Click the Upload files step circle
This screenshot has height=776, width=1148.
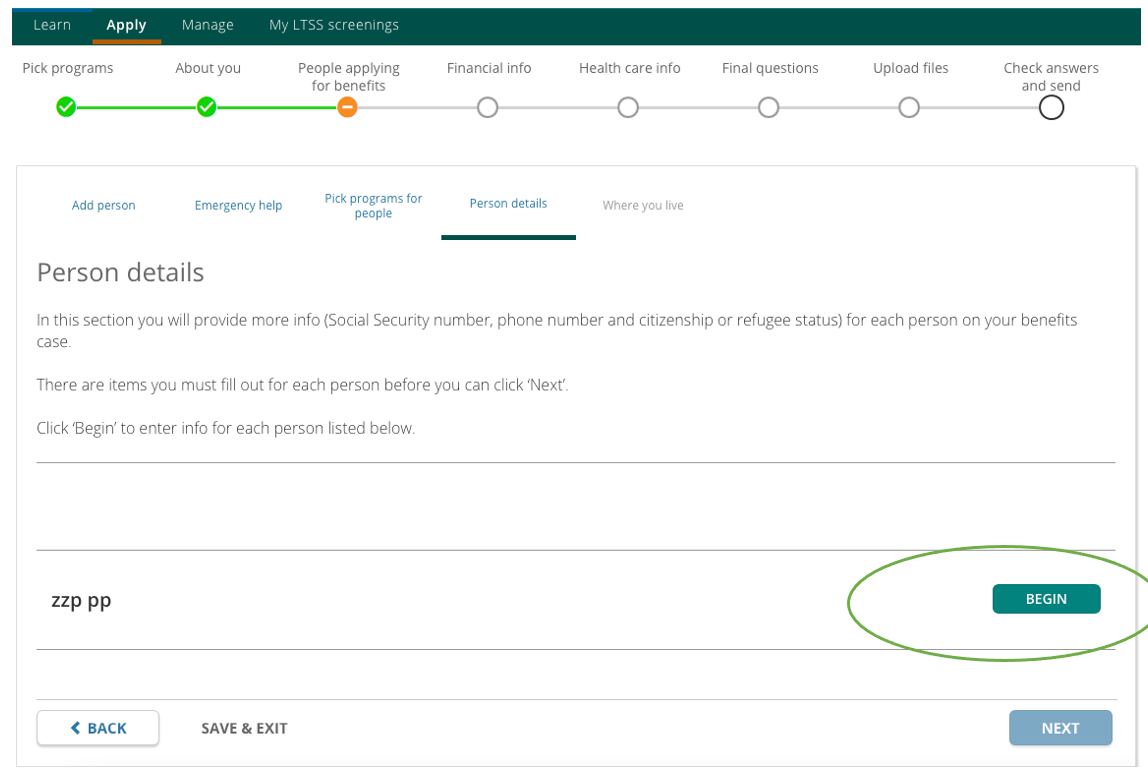pos(909,108)
